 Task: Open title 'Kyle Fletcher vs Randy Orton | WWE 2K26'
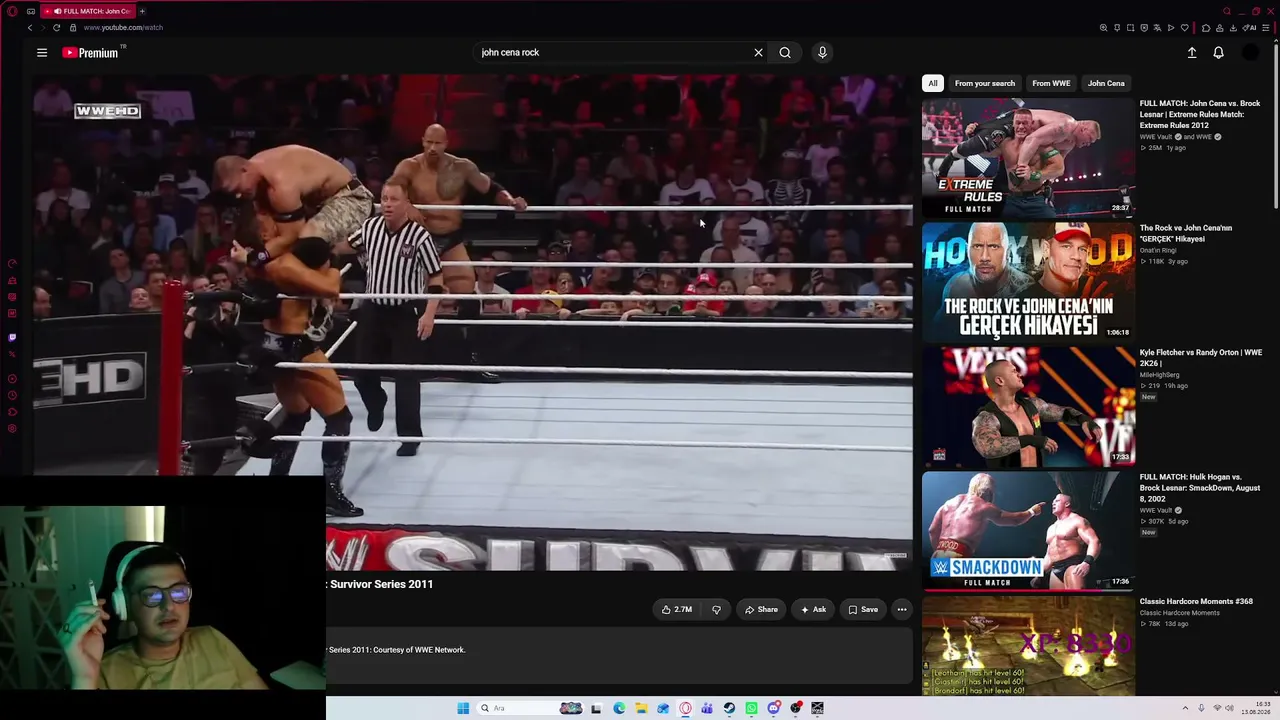pyautogui.click(x=1201, y=358)
